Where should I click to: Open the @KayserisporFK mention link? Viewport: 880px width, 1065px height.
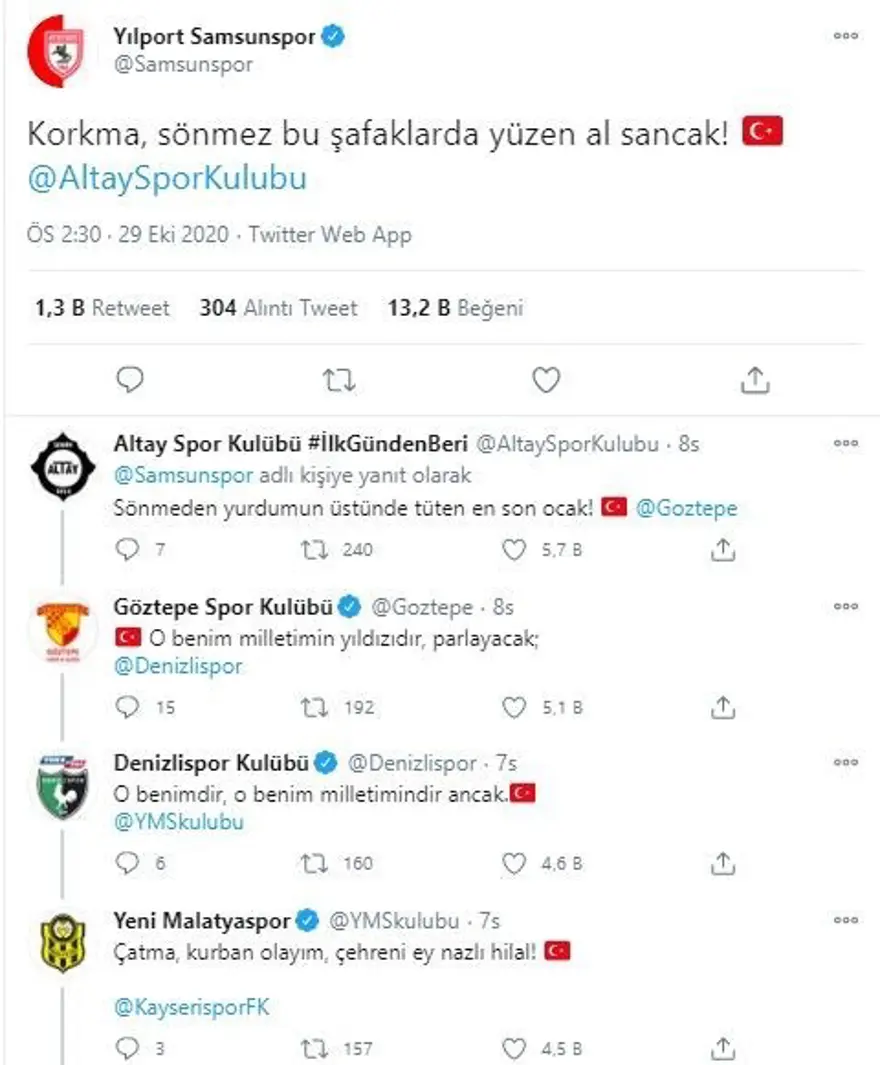(193, 1007)
